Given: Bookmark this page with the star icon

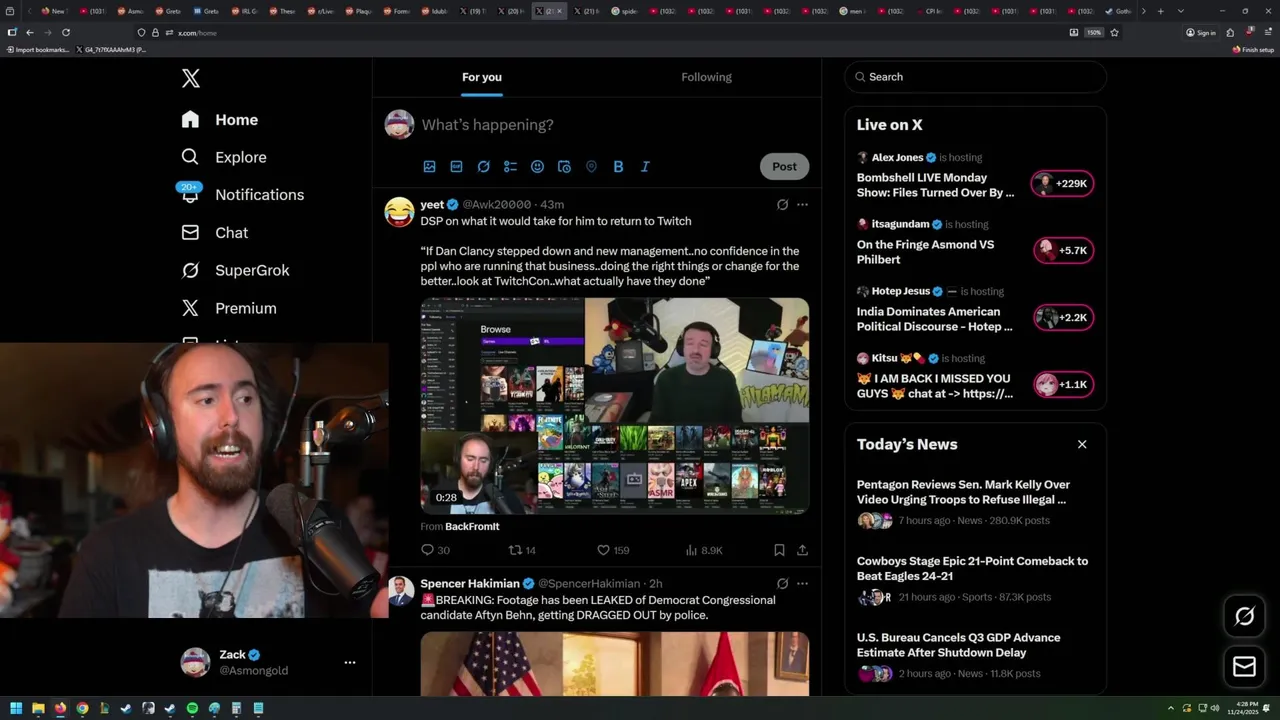Looking at the screenshot, I should coord(1114,32).
